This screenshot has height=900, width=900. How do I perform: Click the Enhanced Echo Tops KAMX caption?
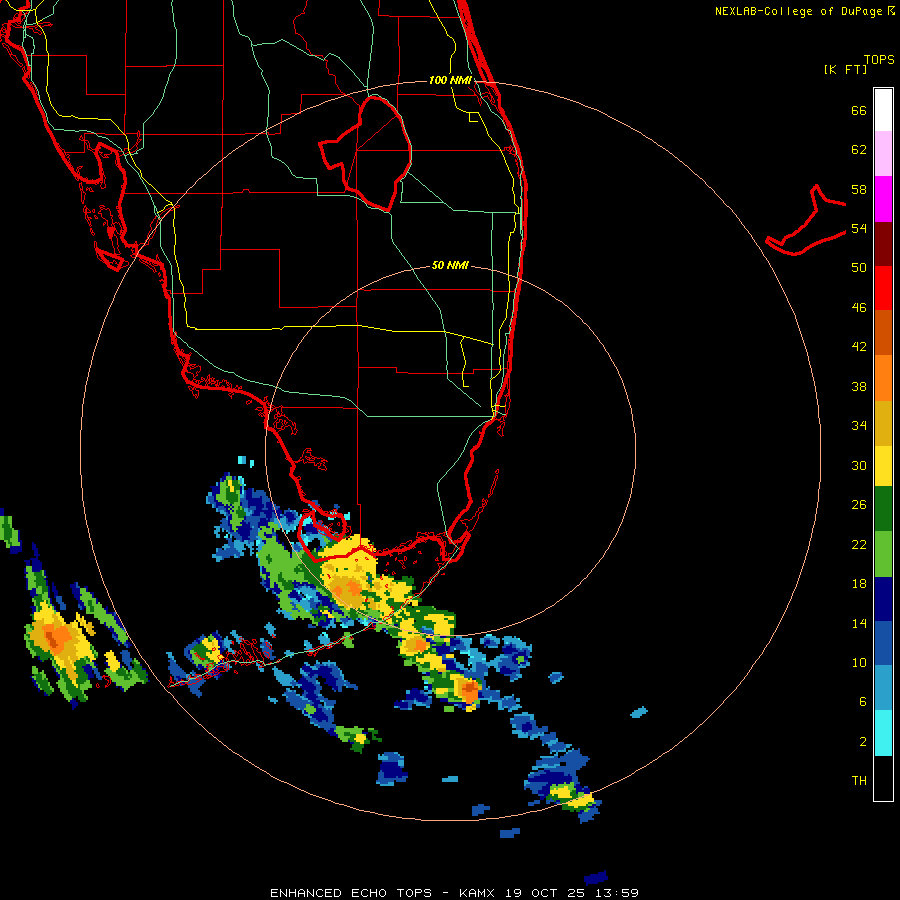[454, 893]
